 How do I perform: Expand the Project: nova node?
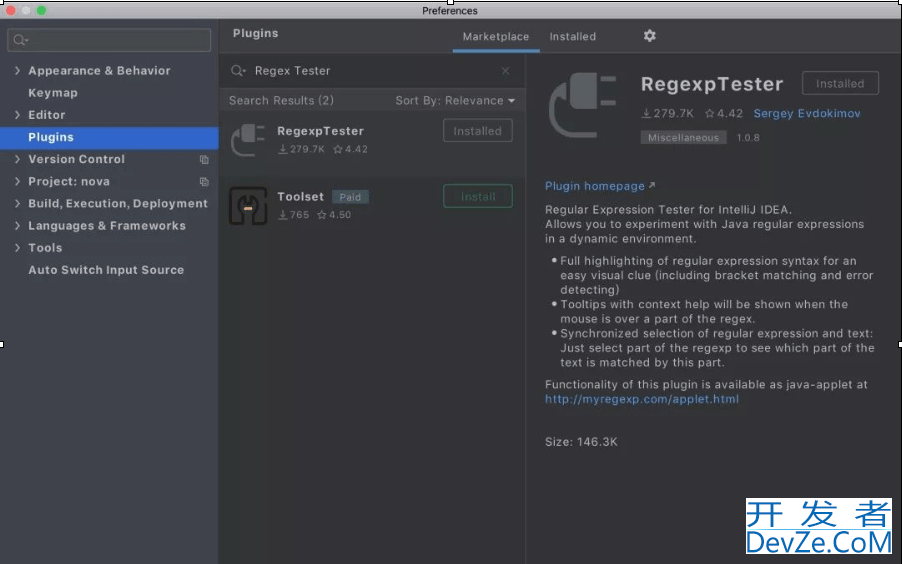point(17,181)
